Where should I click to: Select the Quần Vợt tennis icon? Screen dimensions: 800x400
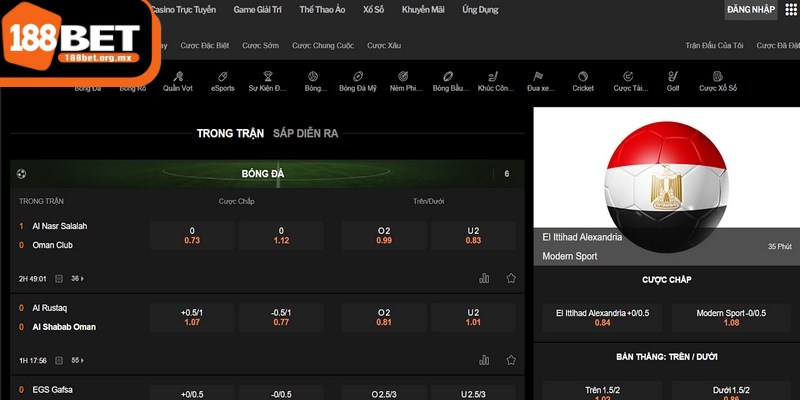pos(177,80)
